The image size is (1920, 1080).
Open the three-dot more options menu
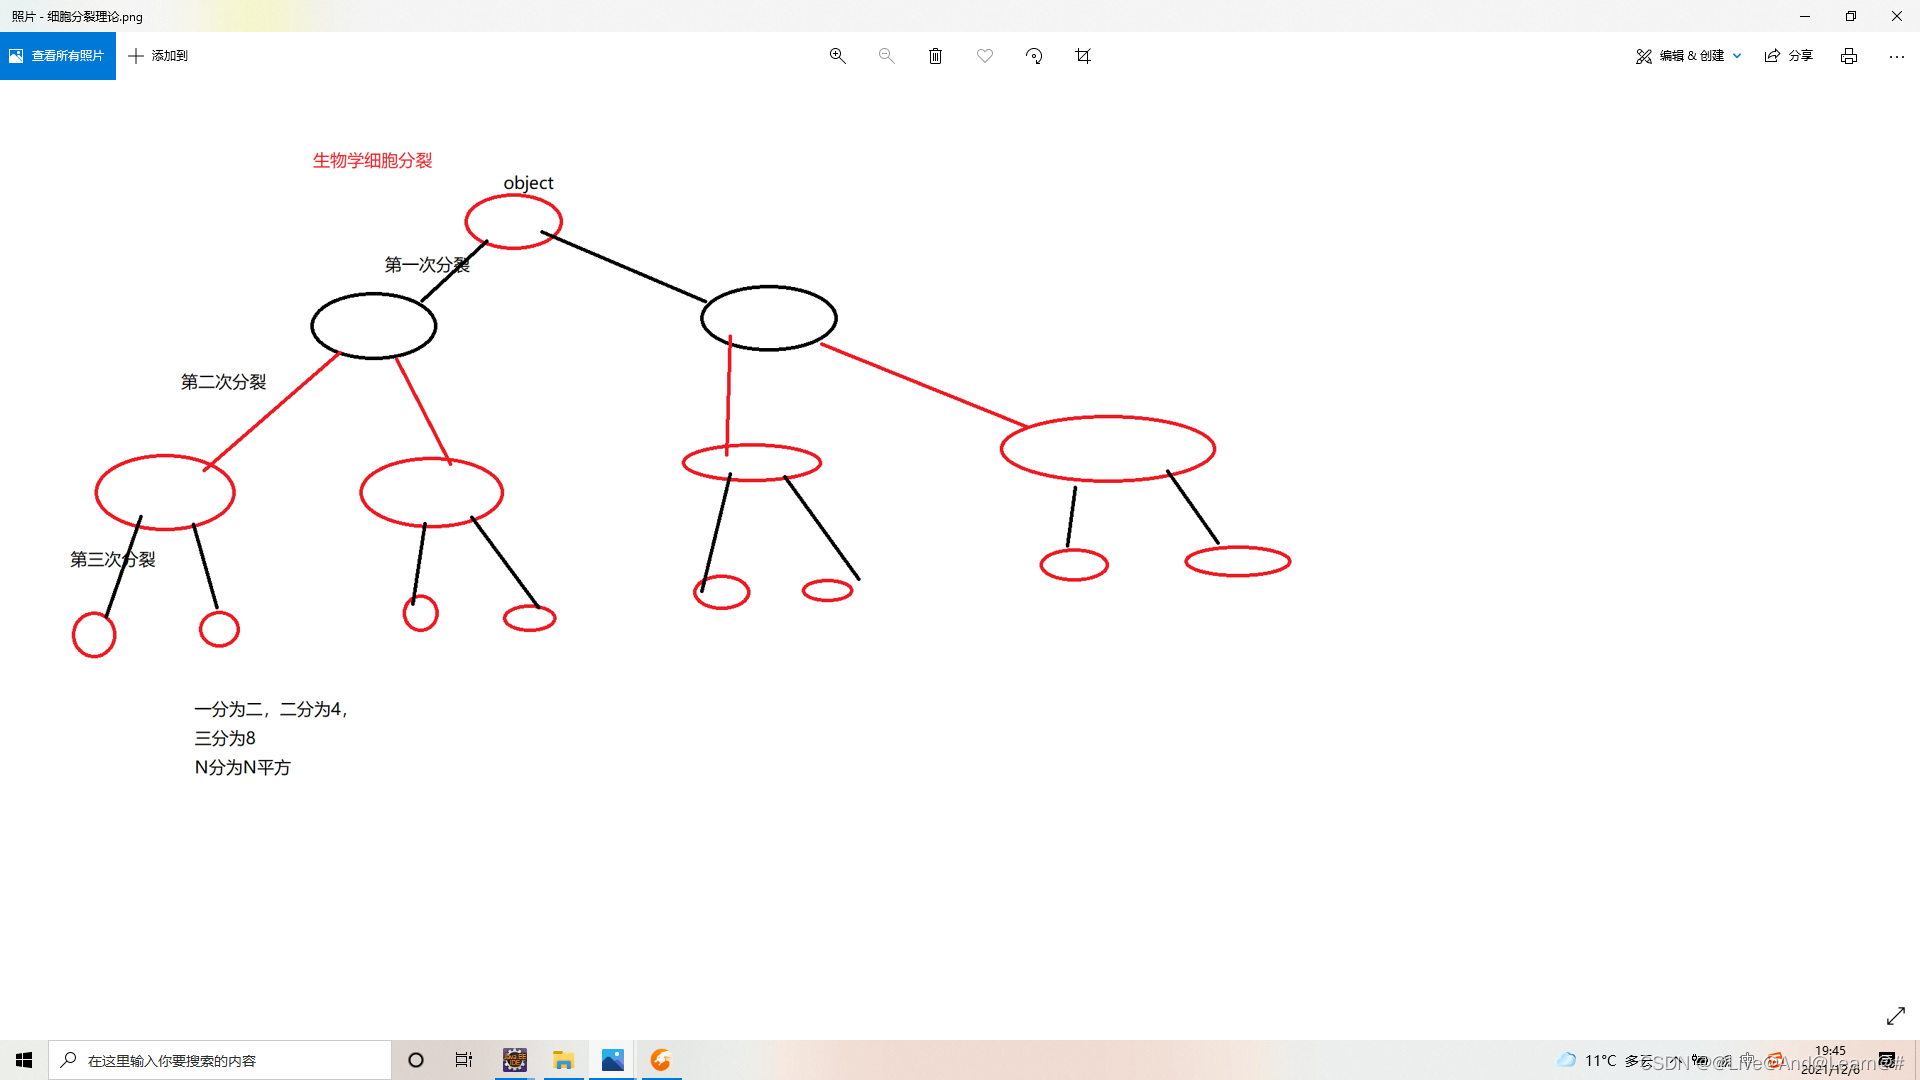[1897, 56]
